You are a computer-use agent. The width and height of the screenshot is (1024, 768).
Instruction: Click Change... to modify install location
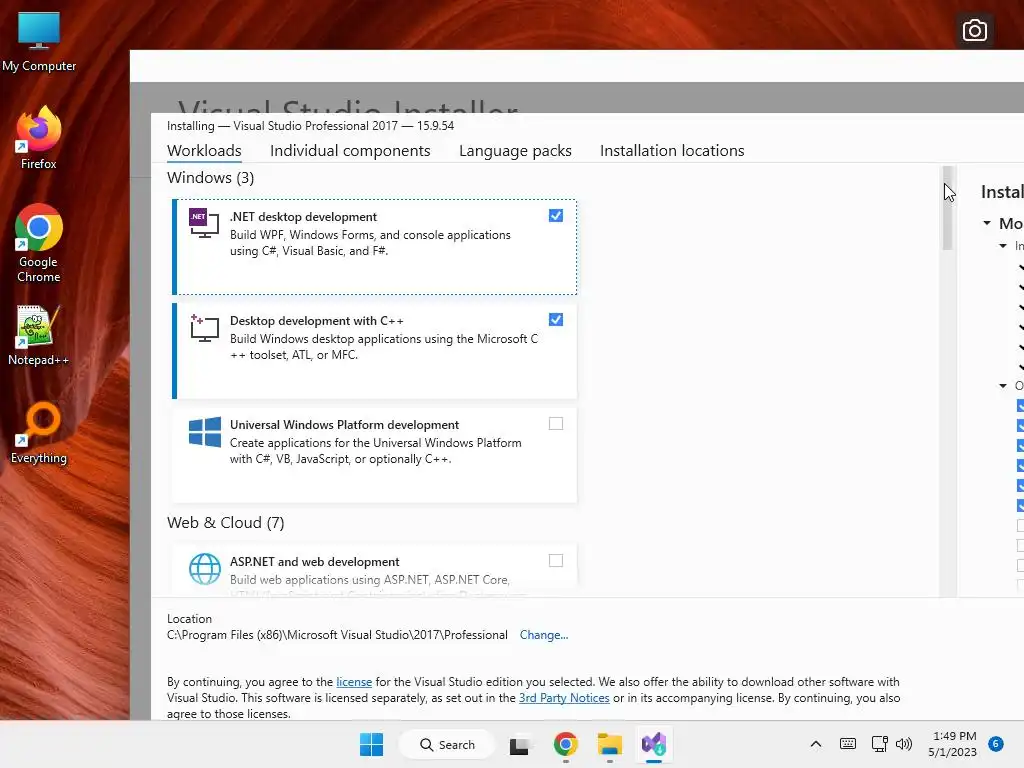point(544,635)
